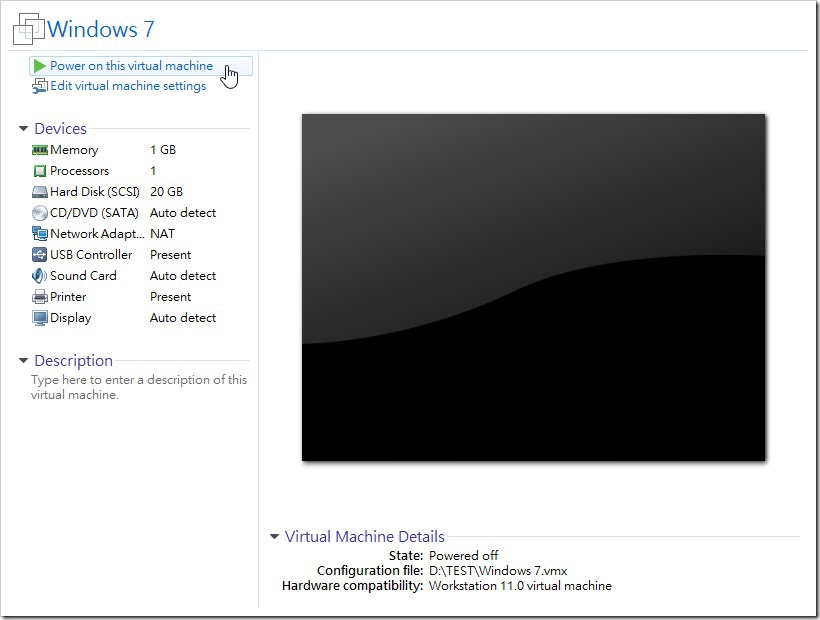Viewport: 820px width, 620px height.
Task: Open the Network Adapter device entry
Action: (x=97, y=234)
